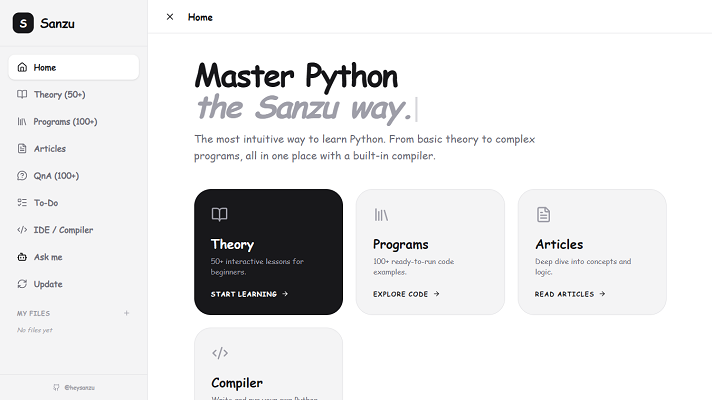The image size is (712, 400).
Task: Click the robot icon next to Ask me
Action: pyautogui.click(x=22, y=257)
